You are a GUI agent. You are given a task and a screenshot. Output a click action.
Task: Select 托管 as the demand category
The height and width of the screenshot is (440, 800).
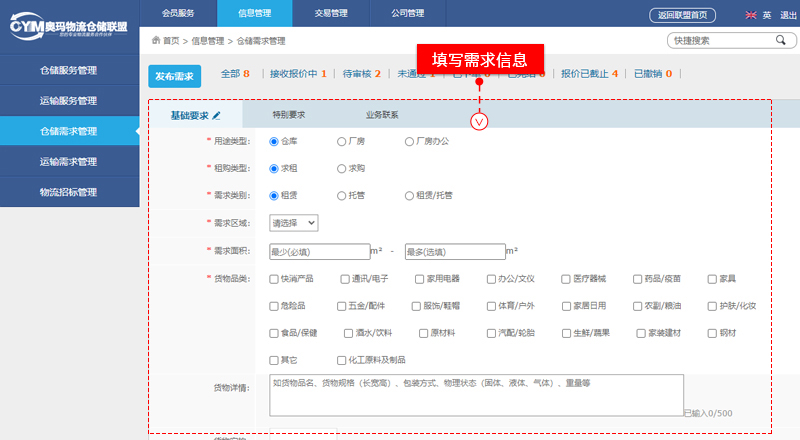pyautogui.click(x=342, y=196)
